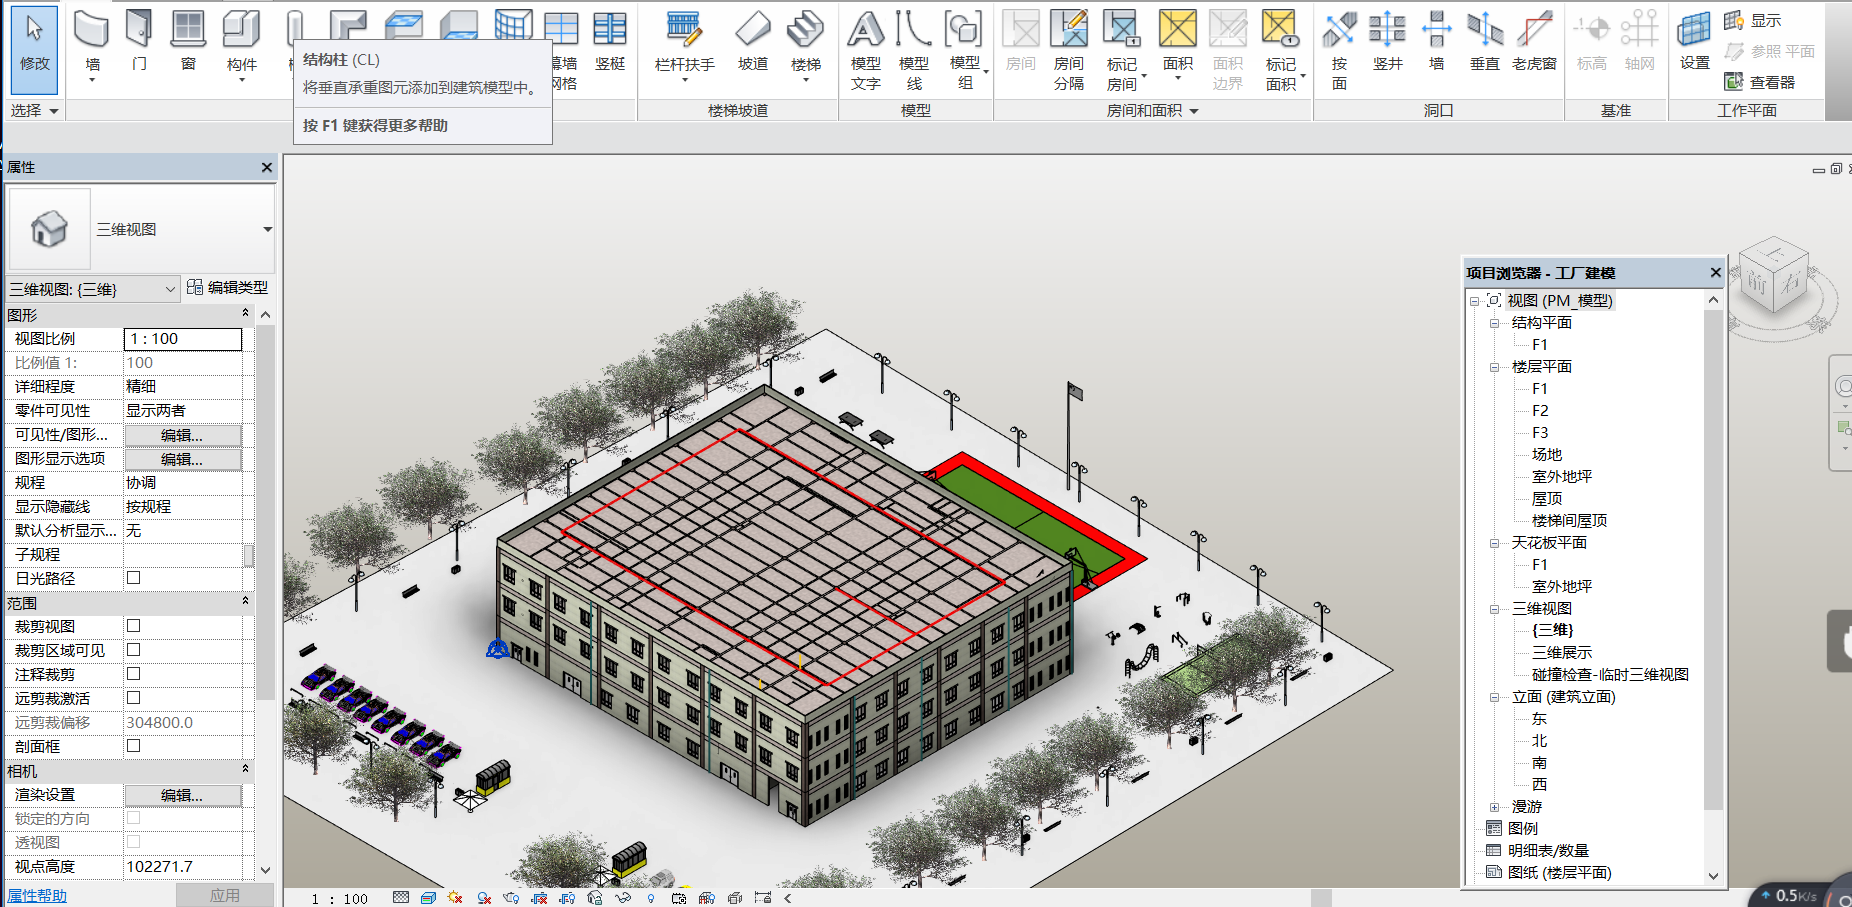
Task: Select the 栏杆扶手 (Railing) tool
Action: (685, 45)
